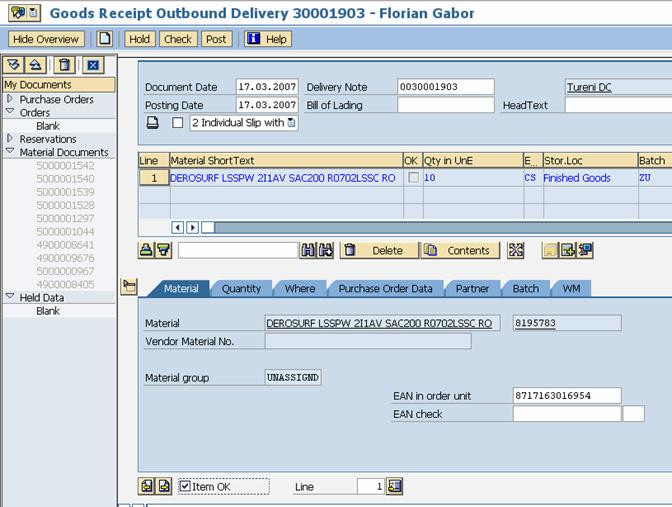
Task: Close the document overview with X icon
Action: (92, 65)
